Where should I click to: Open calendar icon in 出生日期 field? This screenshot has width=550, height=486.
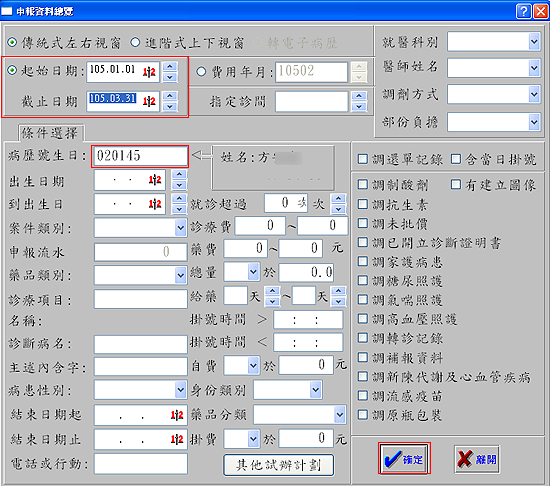155,180
